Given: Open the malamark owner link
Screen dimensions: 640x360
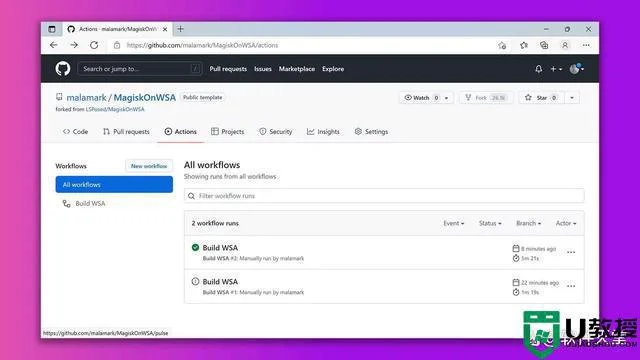Looking at the screenshot, I should coord(86,98).
